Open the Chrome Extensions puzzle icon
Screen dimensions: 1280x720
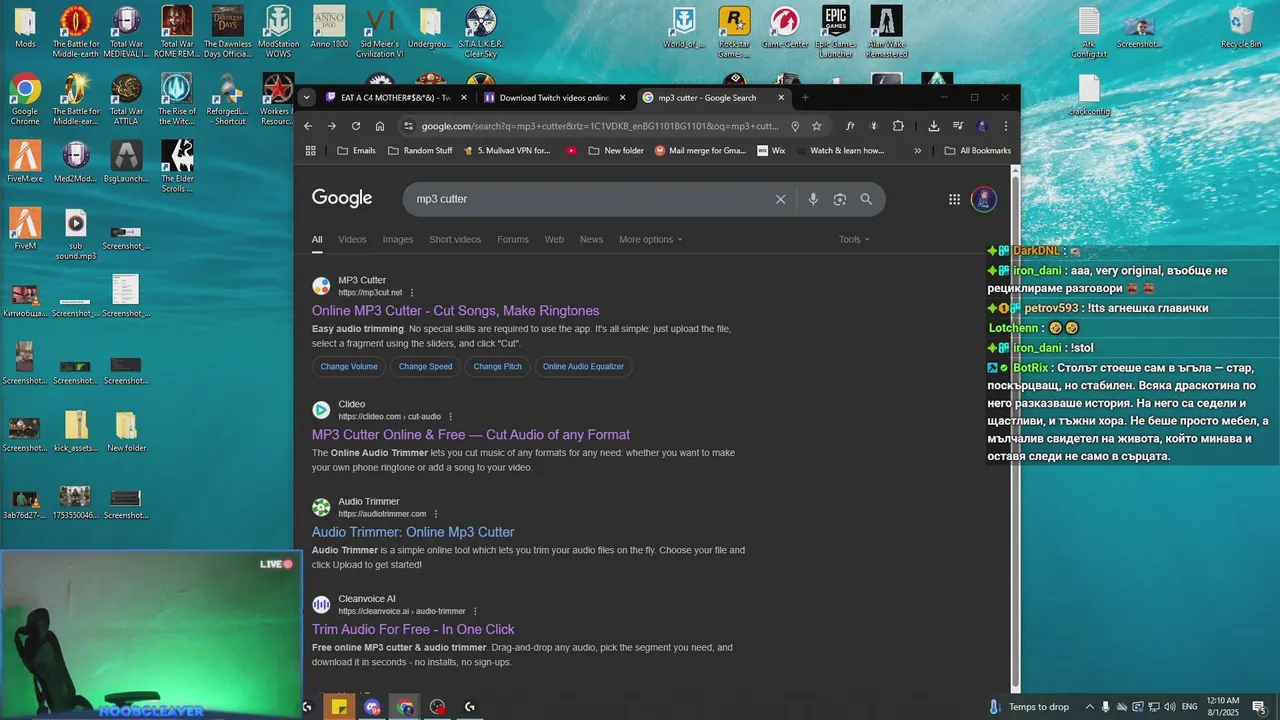(x=898, y=126)
